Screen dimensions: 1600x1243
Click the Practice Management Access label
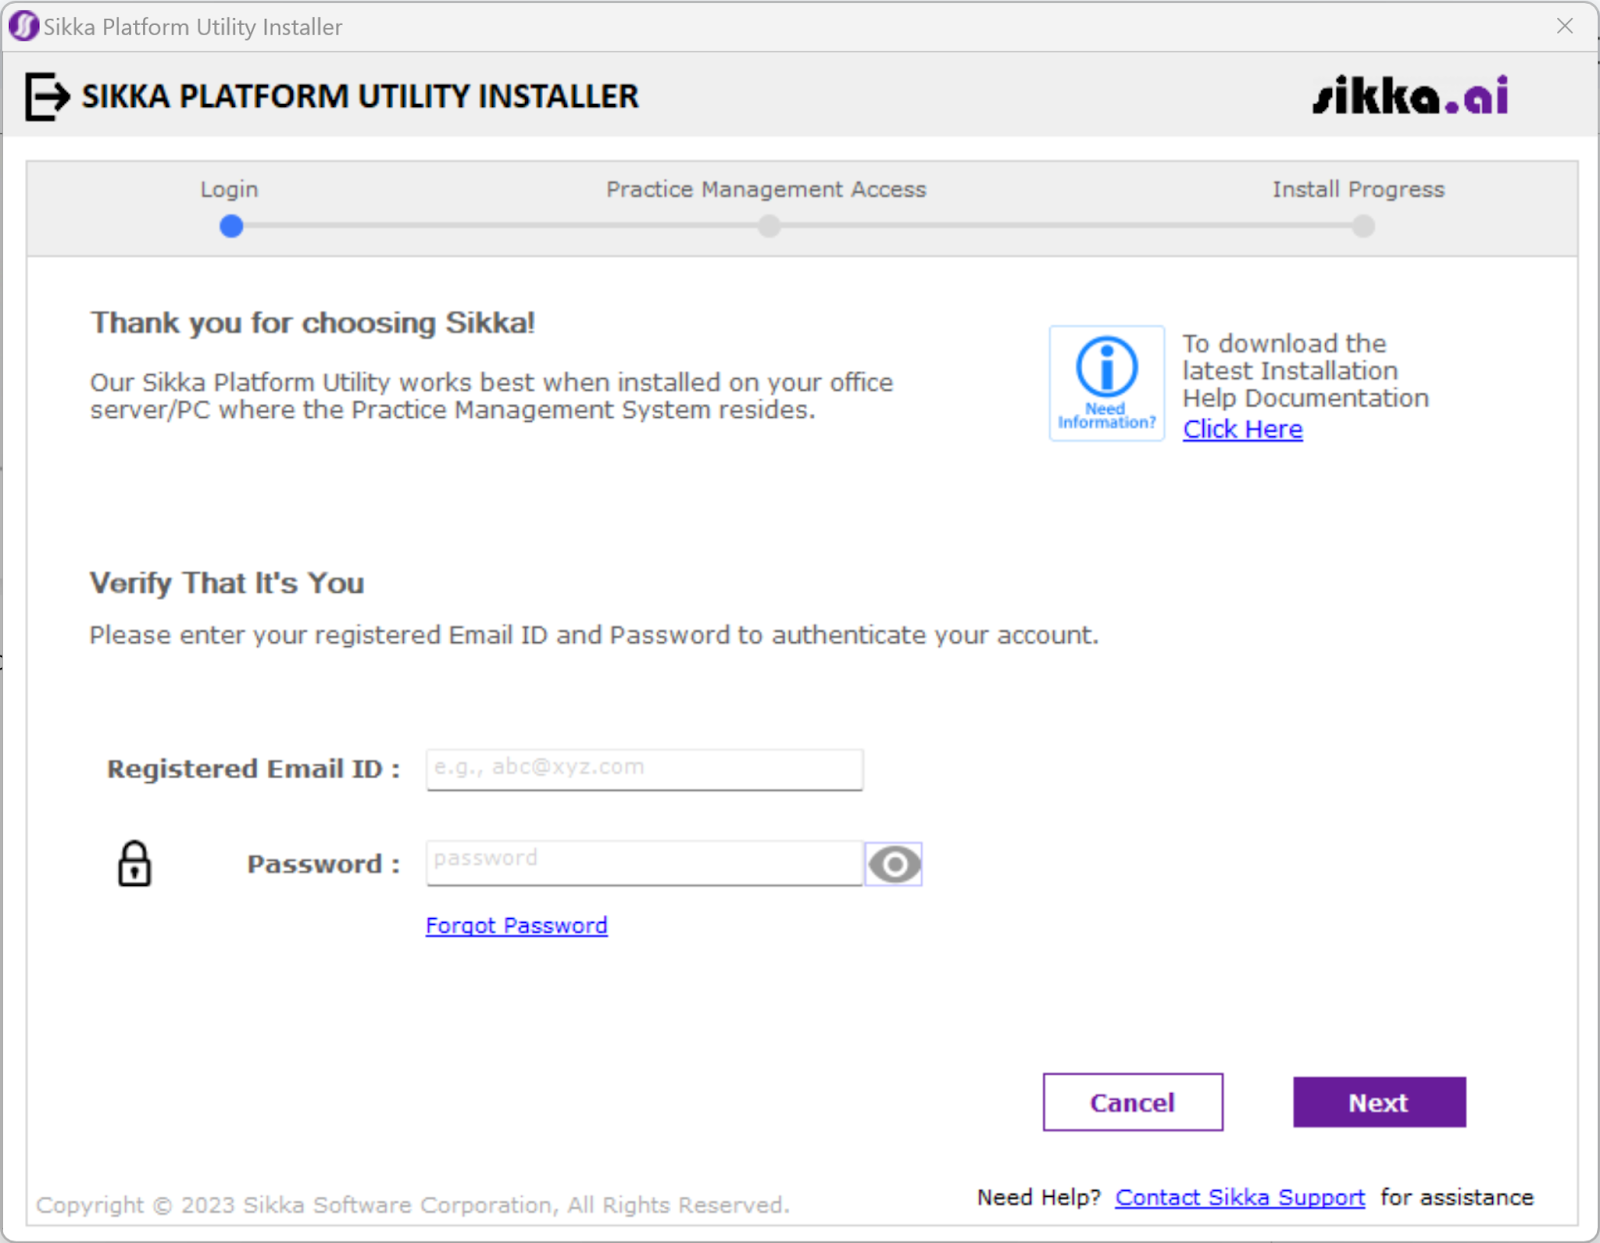click(766, 189)
